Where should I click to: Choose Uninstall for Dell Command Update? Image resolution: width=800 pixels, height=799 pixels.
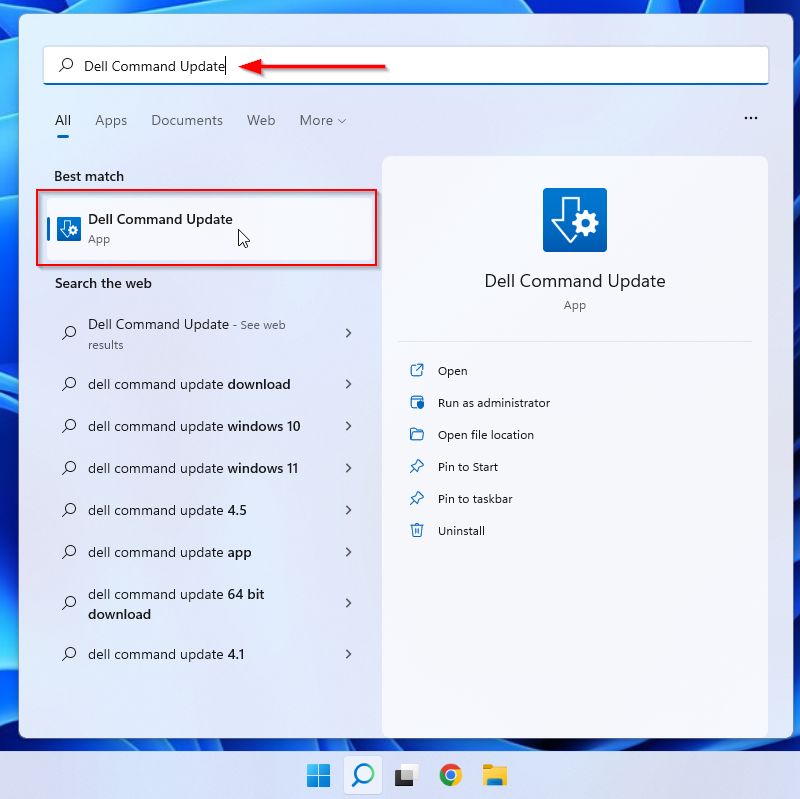coord(461,531)
